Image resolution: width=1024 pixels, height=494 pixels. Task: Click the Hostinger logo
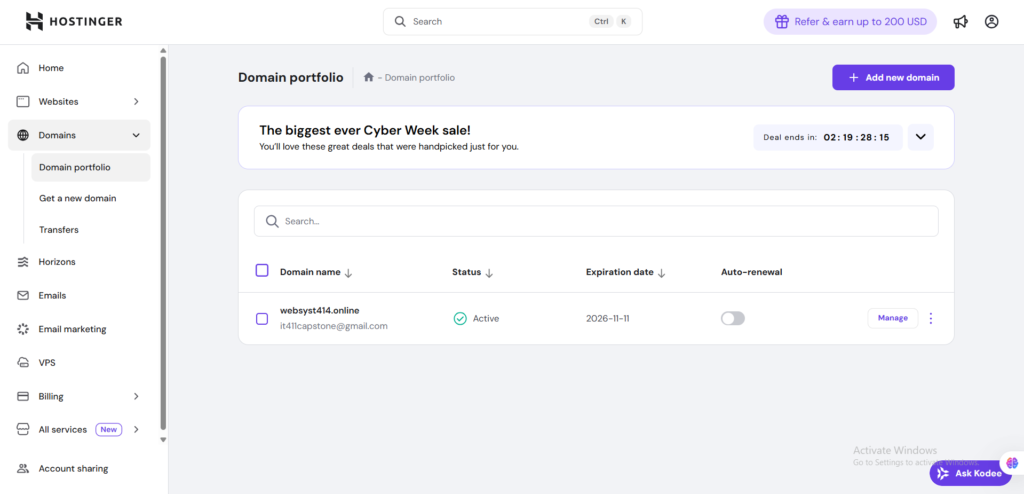74,21
